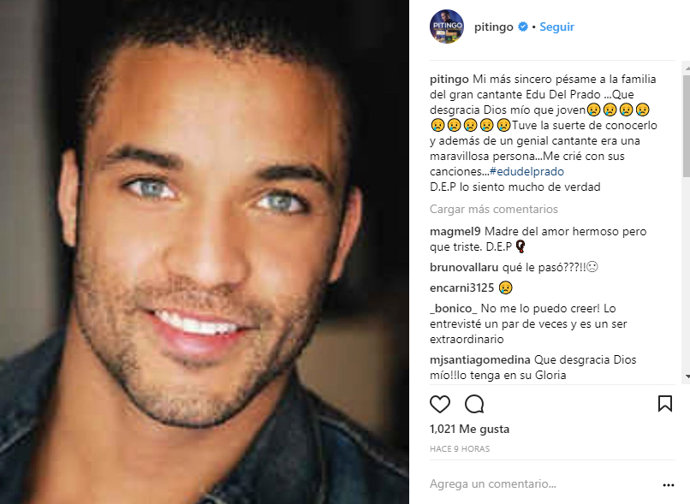Open the post permalink via HACE 9 HORAS
Image resolution: width=690 pixels, height=504 pixels.
point(459,449)
